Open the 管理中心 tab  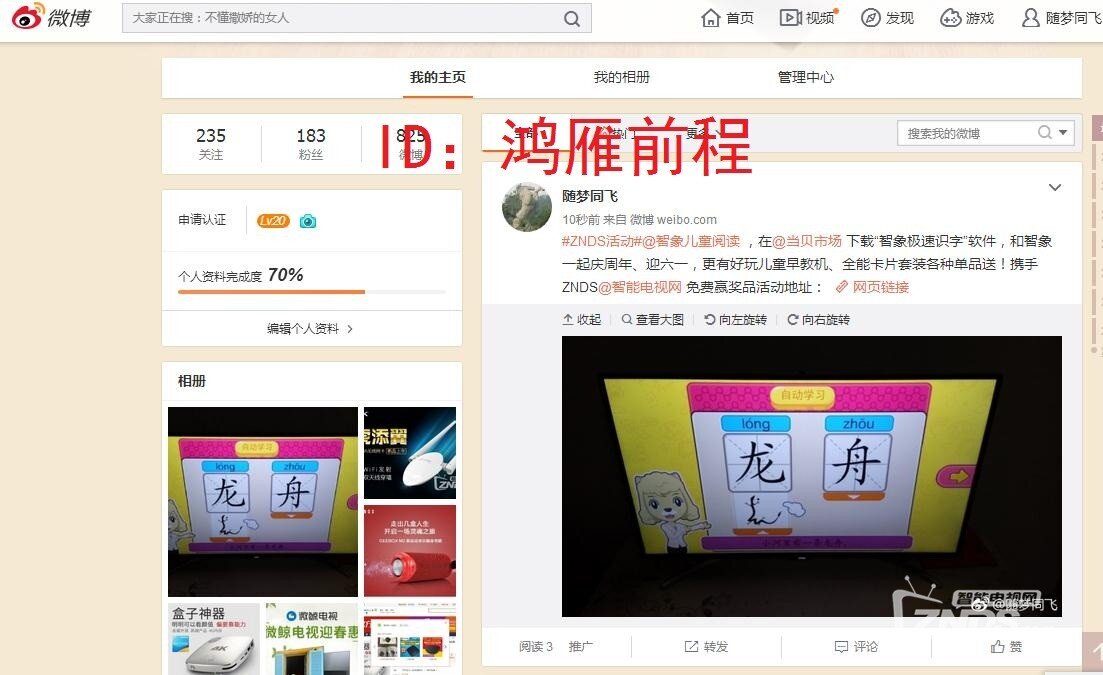[805, 76]
